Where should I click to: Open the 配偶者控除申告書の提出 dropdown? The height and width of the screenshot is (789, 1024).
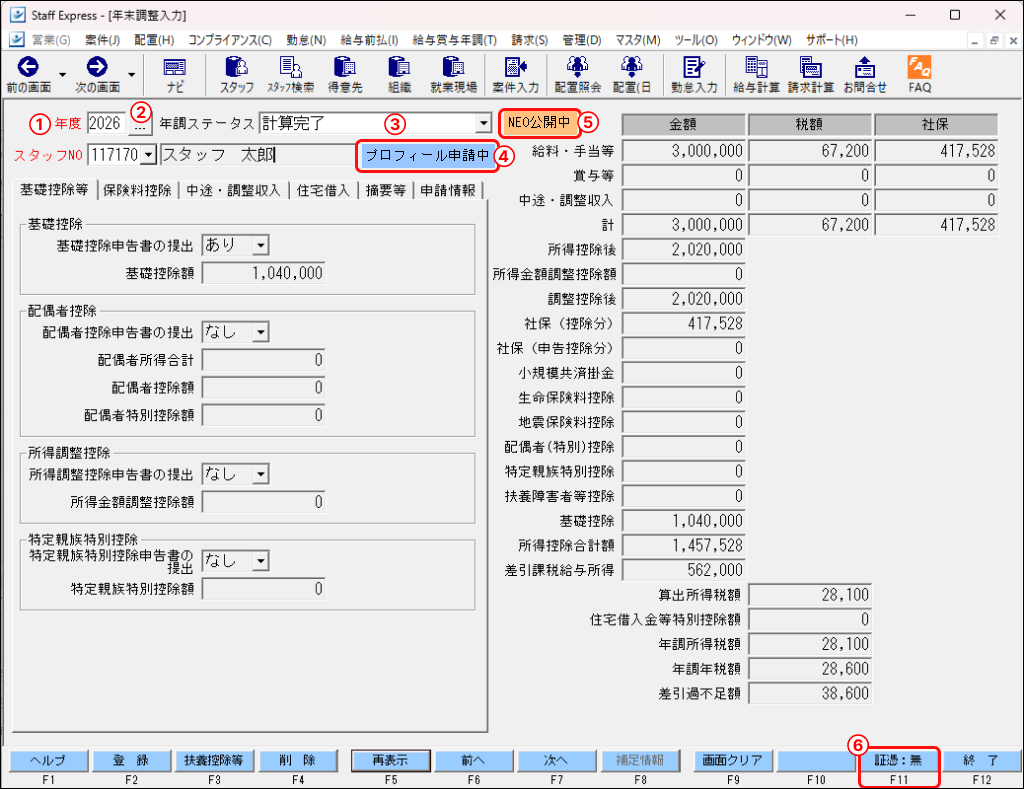[x=261, y=332]
